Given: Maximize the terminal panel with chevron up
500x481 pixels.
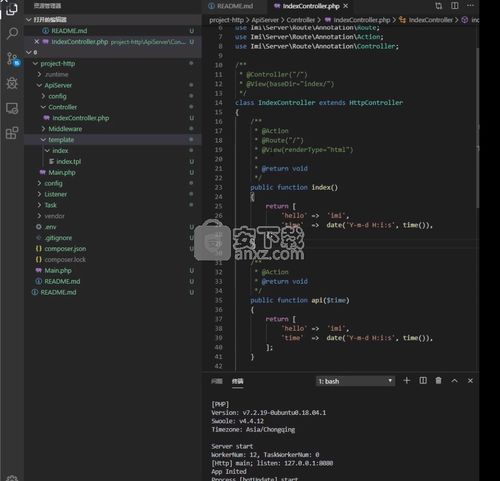Looking at the screenshot, I should click(454, 380).
